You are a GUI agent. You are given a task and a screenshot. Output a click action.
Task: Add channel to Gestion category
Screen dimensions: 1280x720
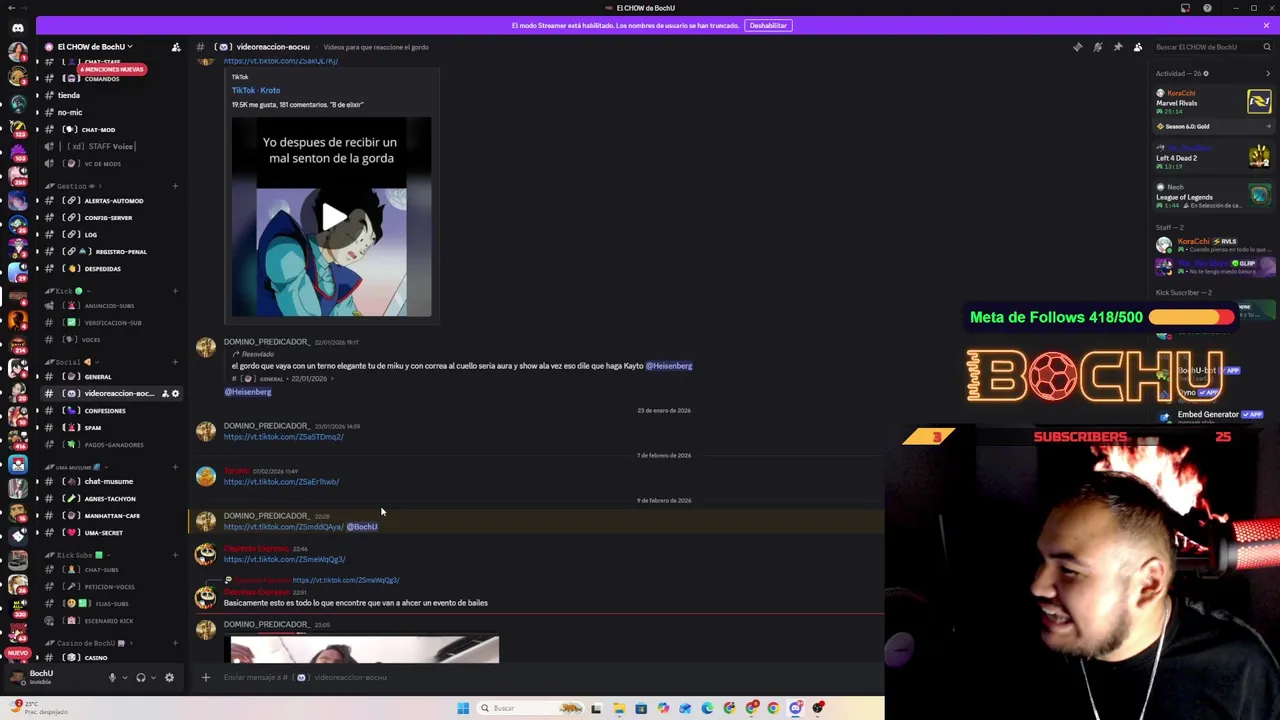click(175, 186)
